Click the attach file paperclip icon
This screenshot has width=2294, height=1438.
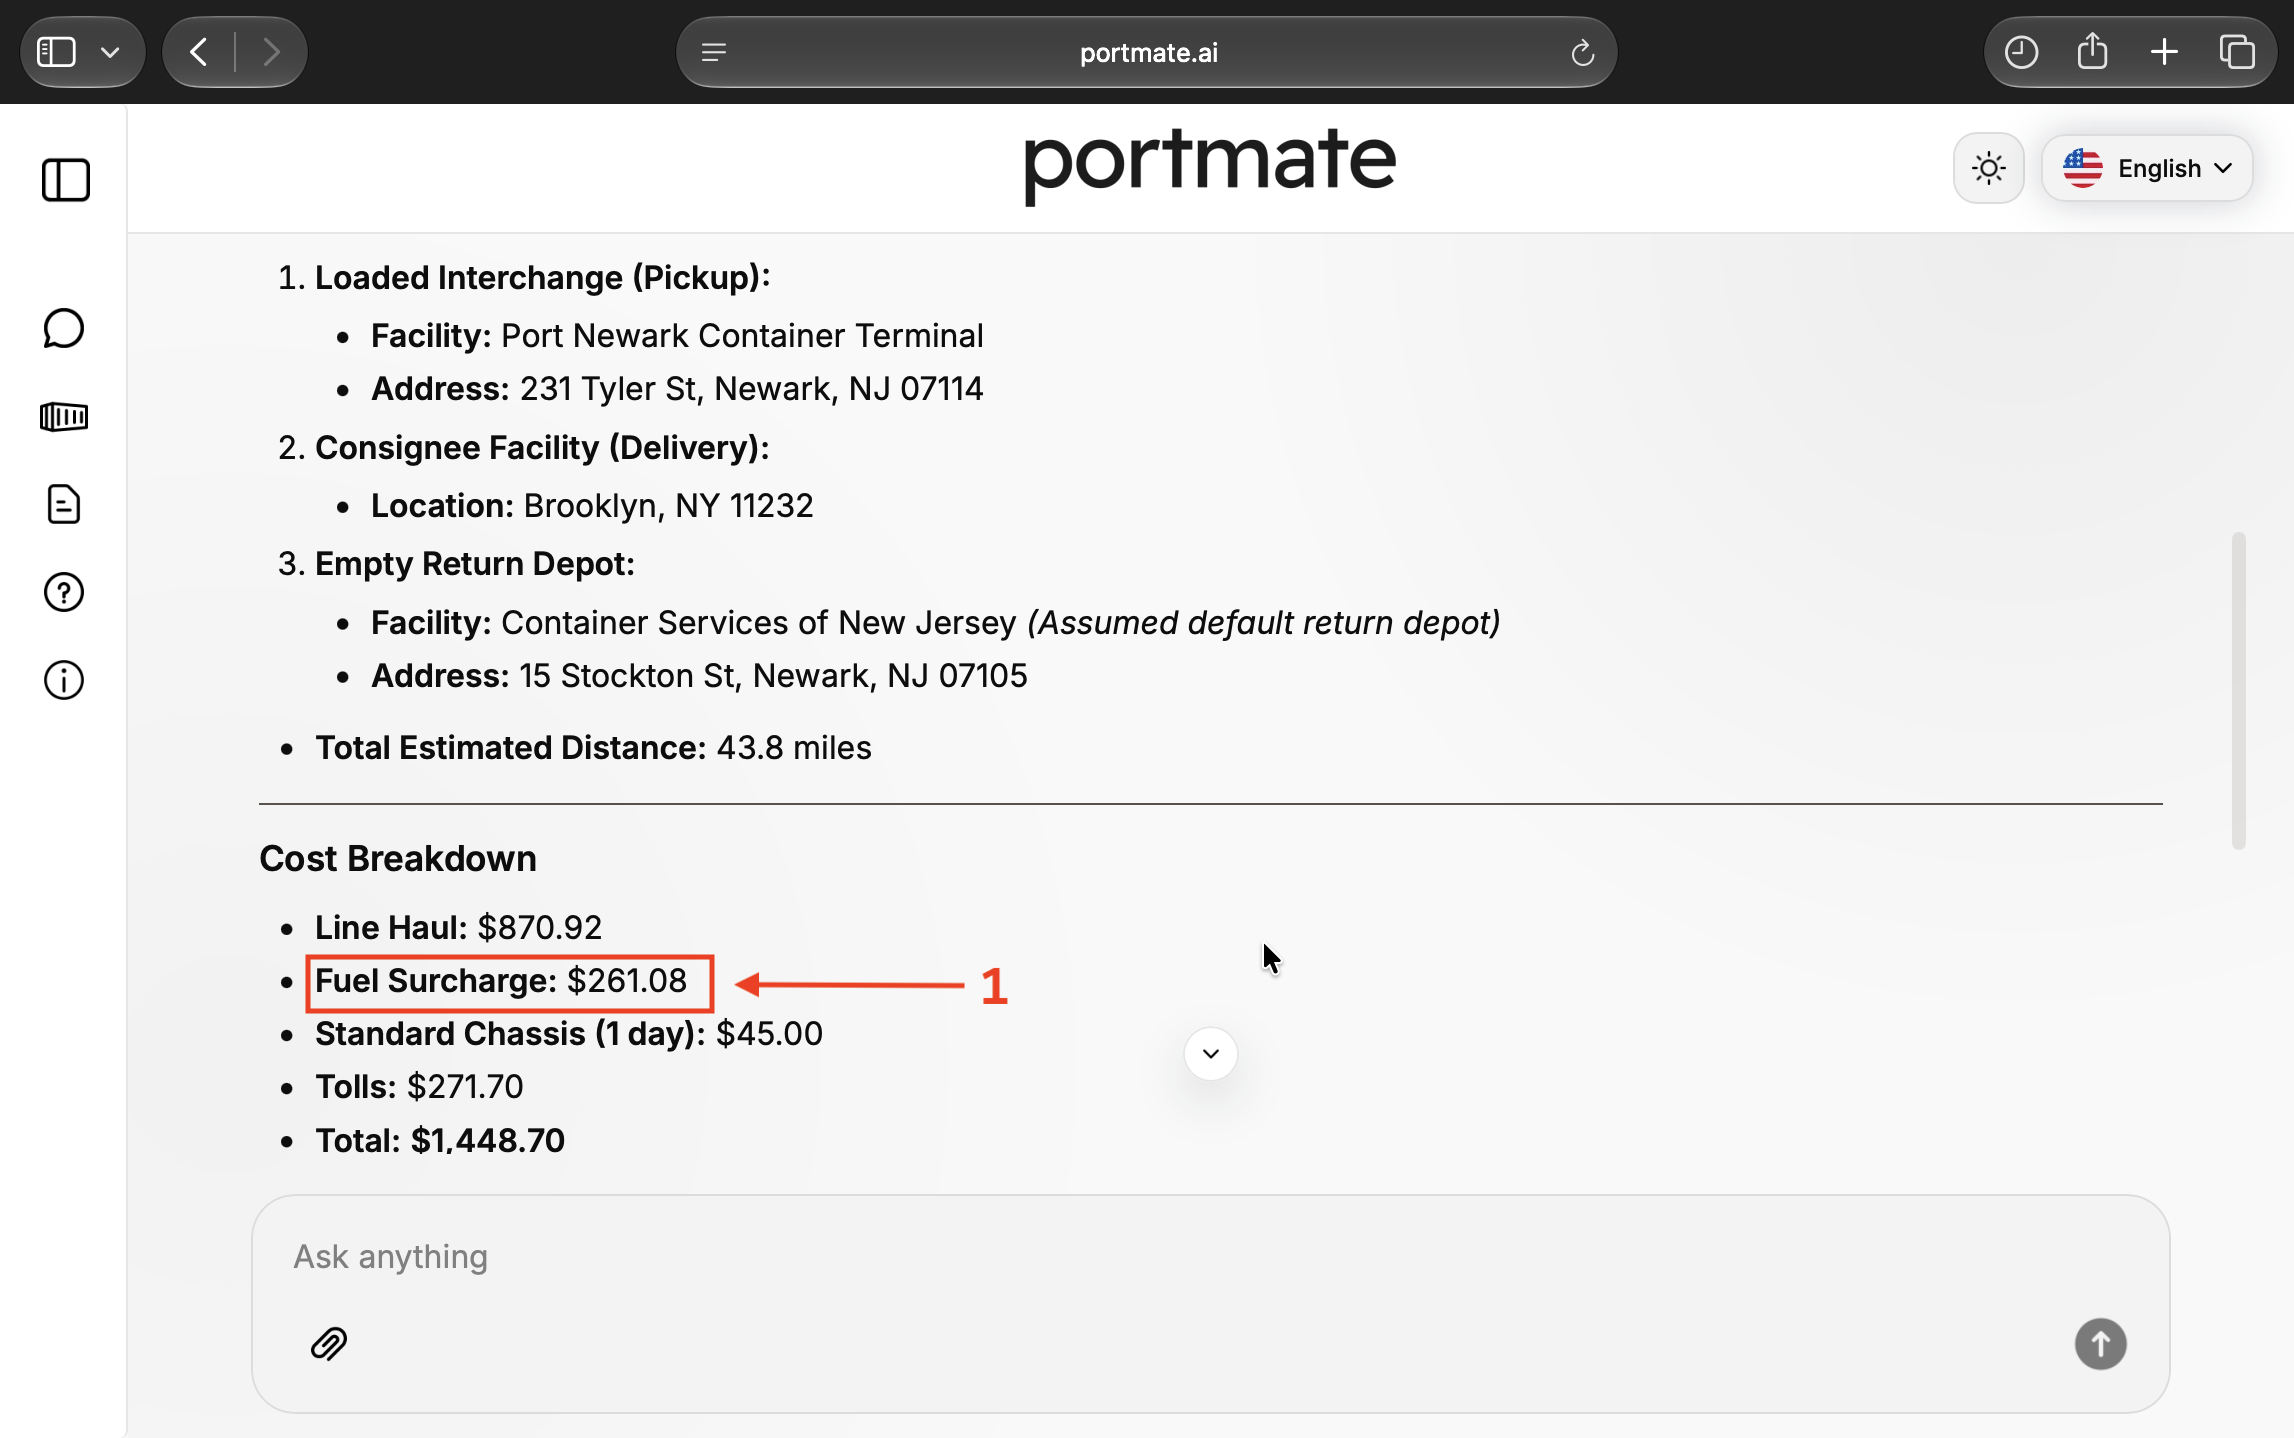(329, 1344)
